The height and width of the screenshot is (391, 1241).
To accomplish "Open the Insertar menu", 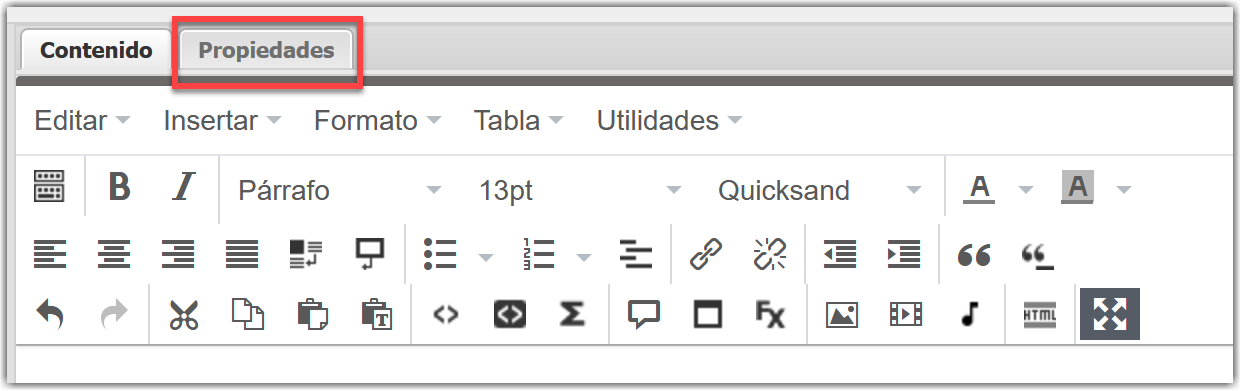I will tap(222, 121).
